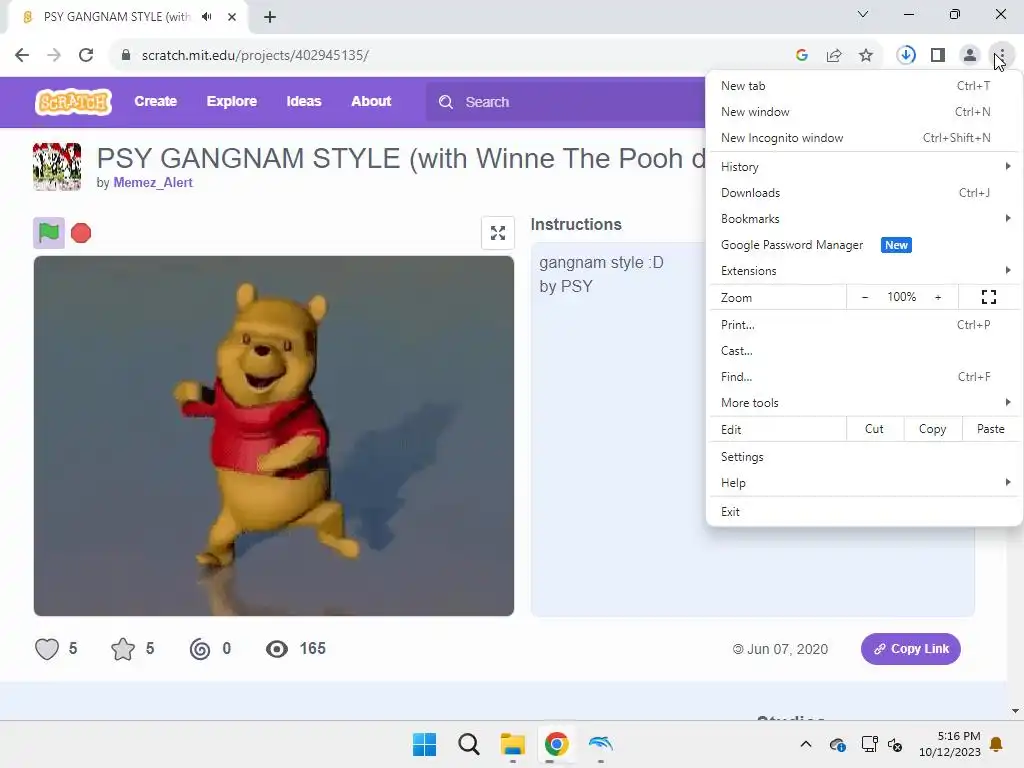Select Exit in the menu

pyautogui.click(x=864, y=511)
